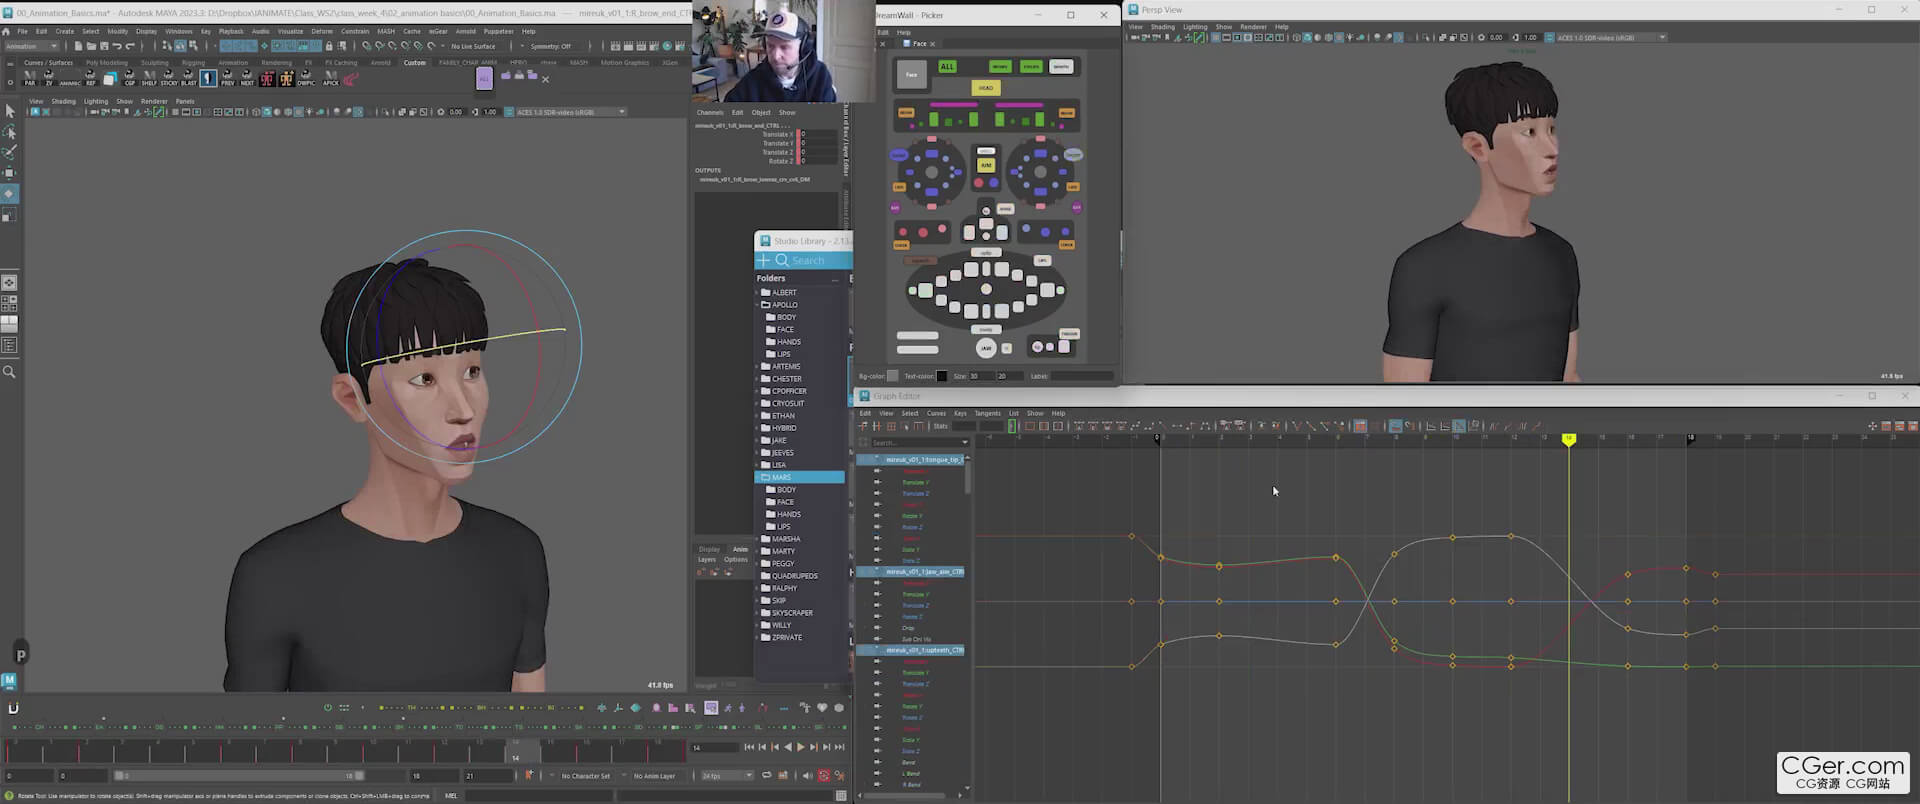
Task: Open the Animation menu set dropdown
Action: click(32, 46)
